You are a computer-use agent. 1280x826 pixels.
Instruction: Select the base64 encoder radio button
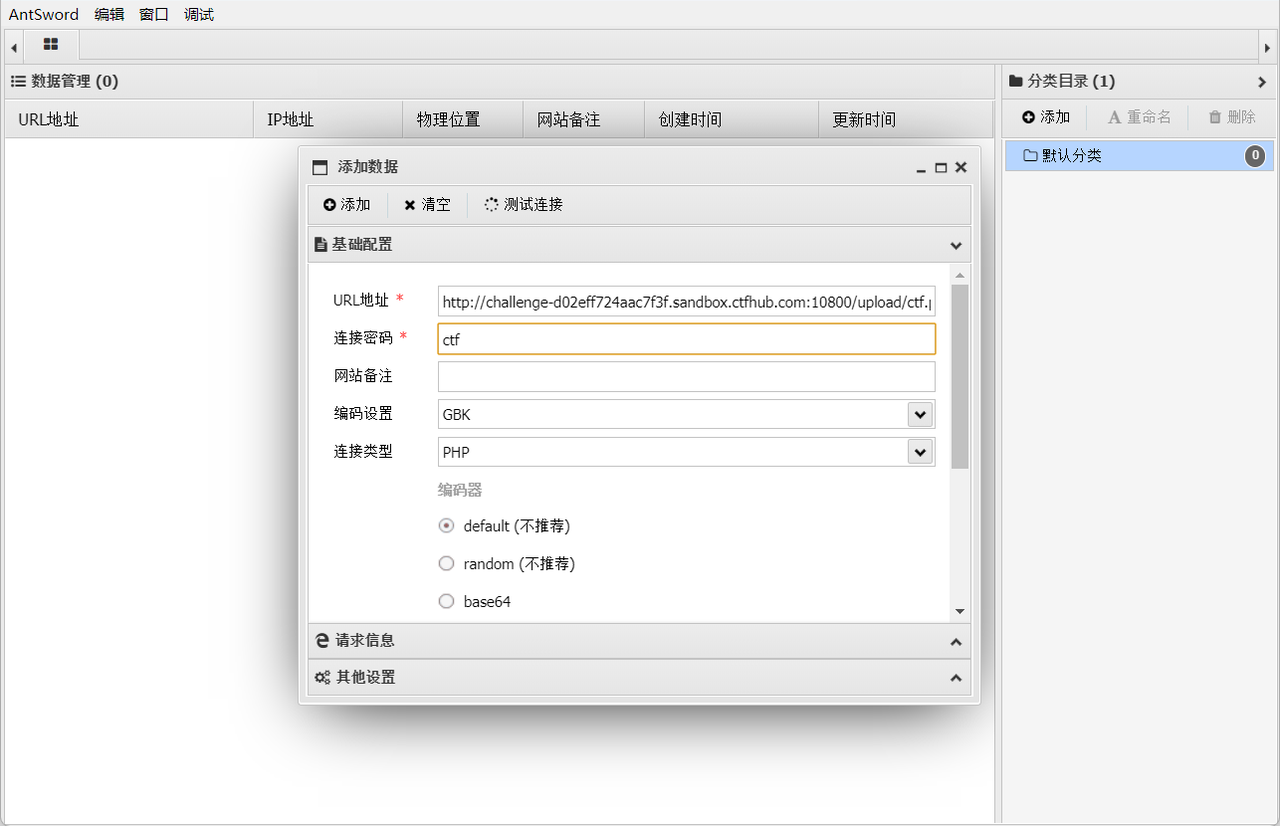coord(447,602)
